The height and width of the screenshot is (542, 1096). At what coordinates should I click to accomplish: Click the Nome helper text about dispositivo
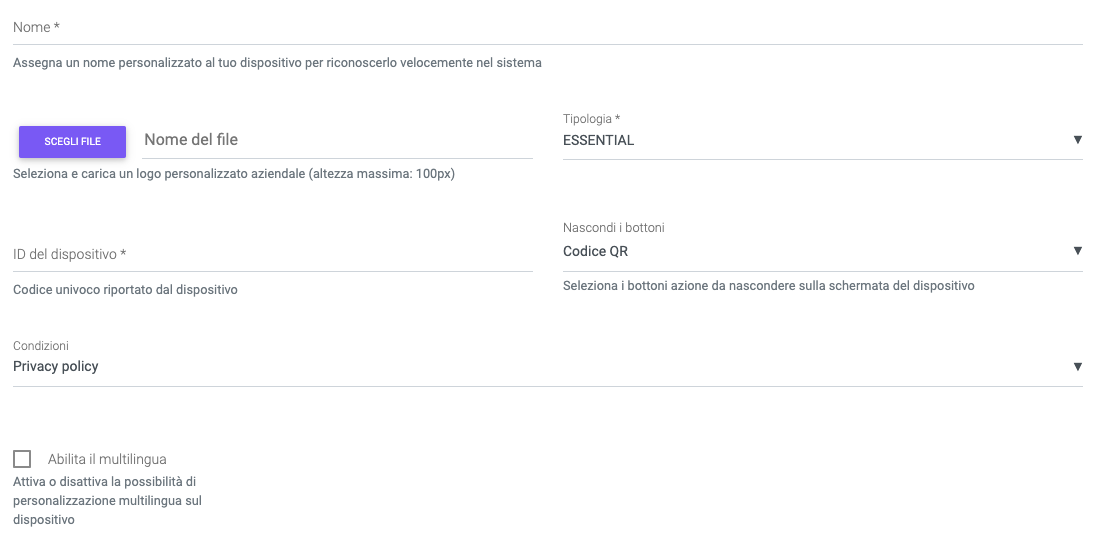tap(277, 63)
